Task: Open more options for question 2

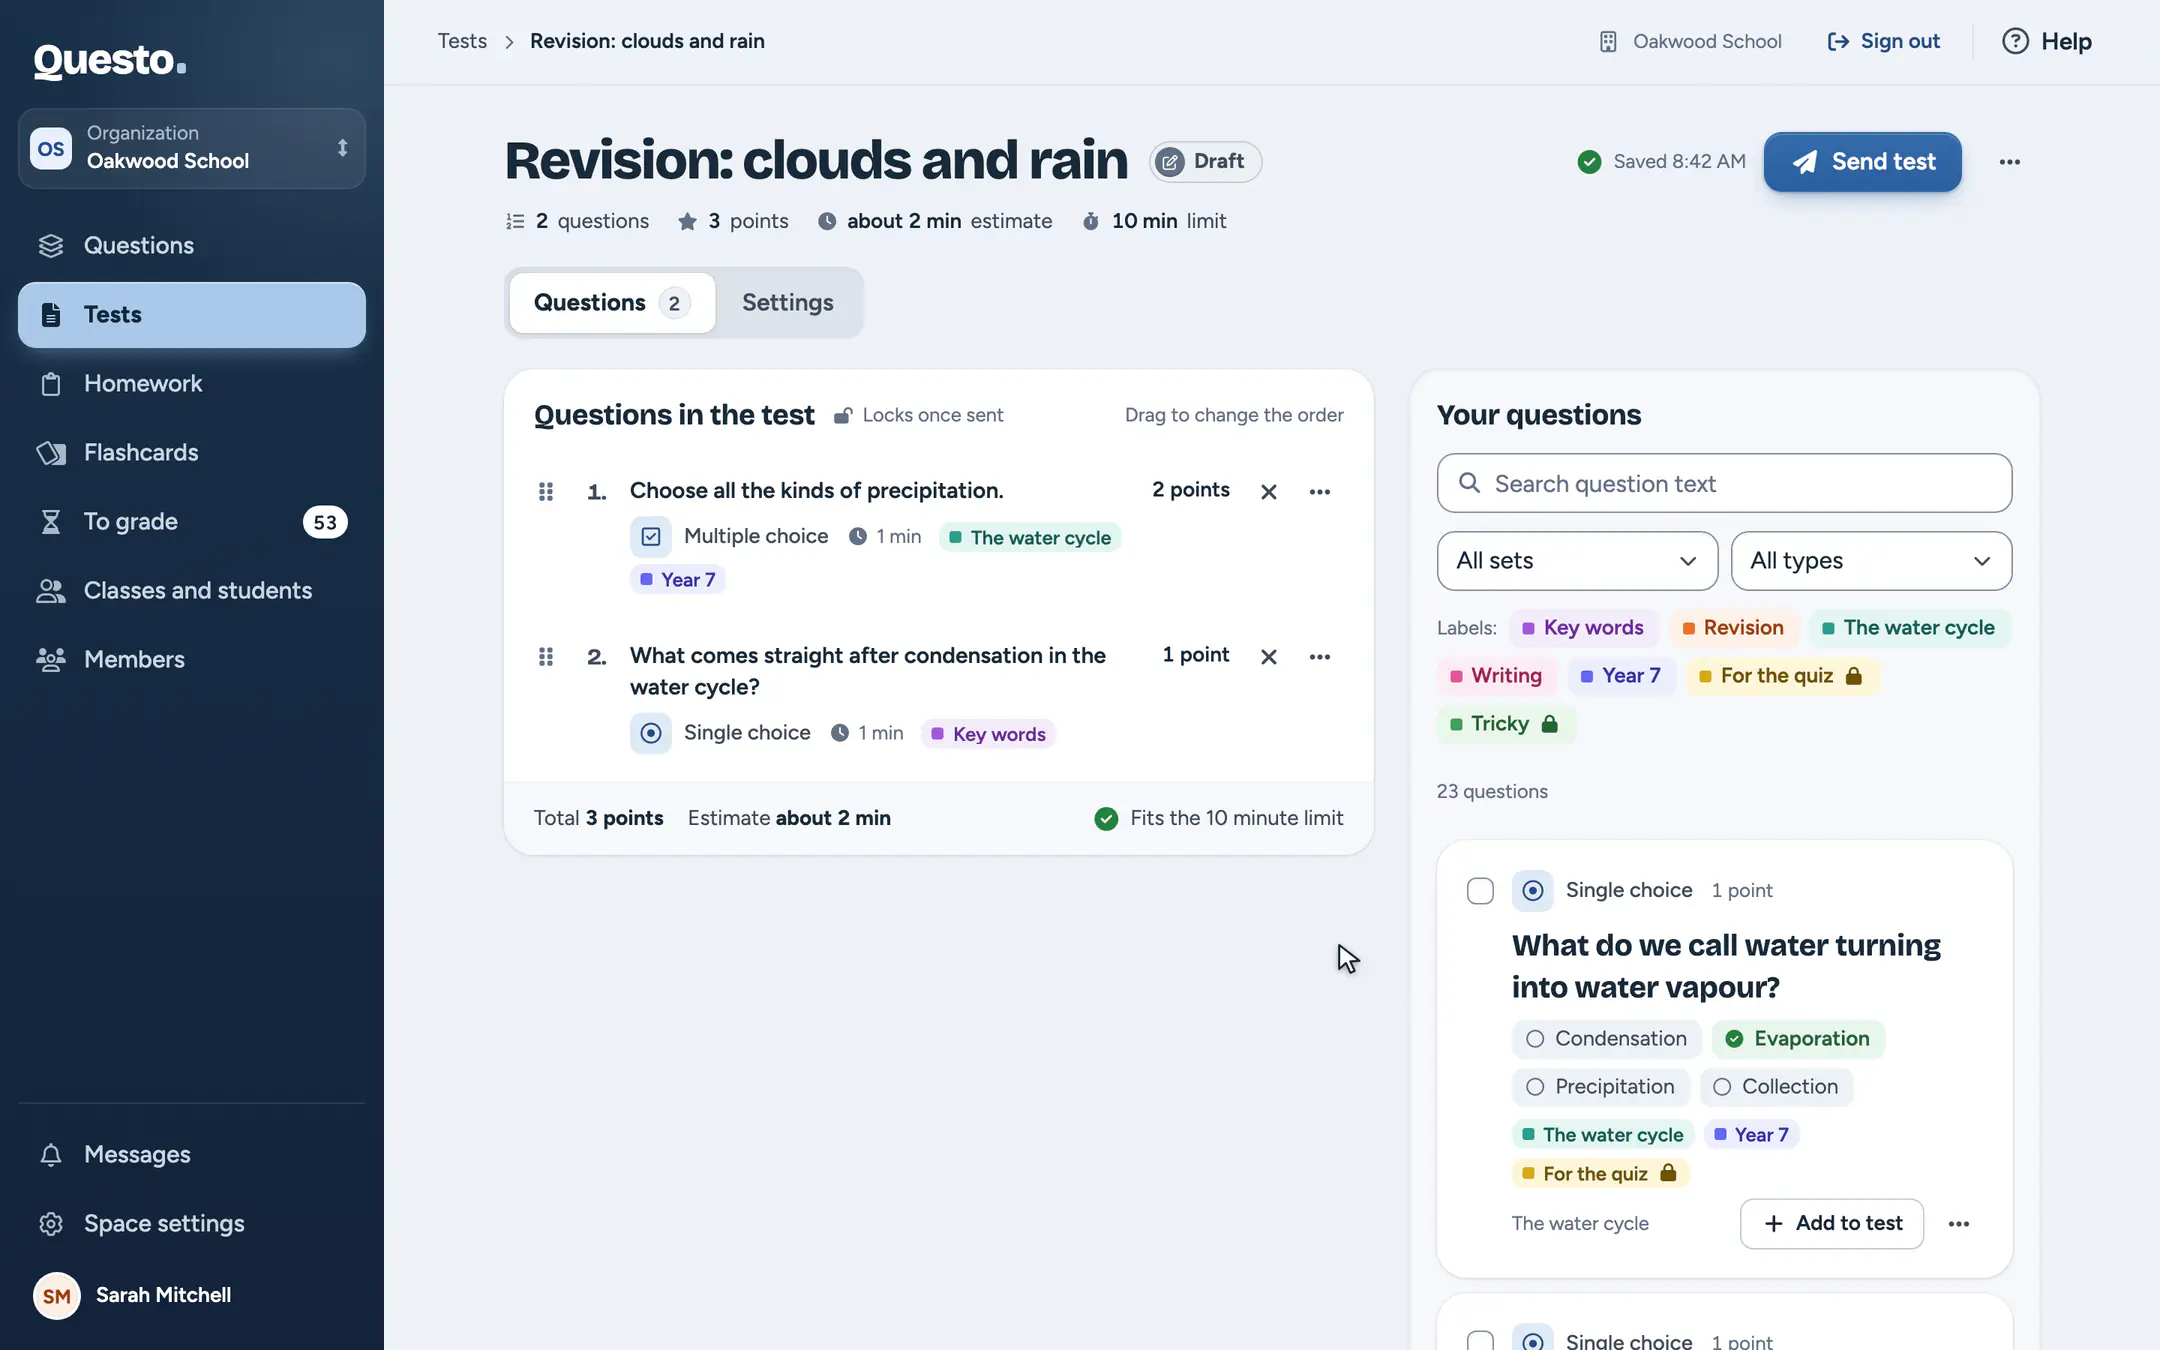Action: [x=1320, y=656]
